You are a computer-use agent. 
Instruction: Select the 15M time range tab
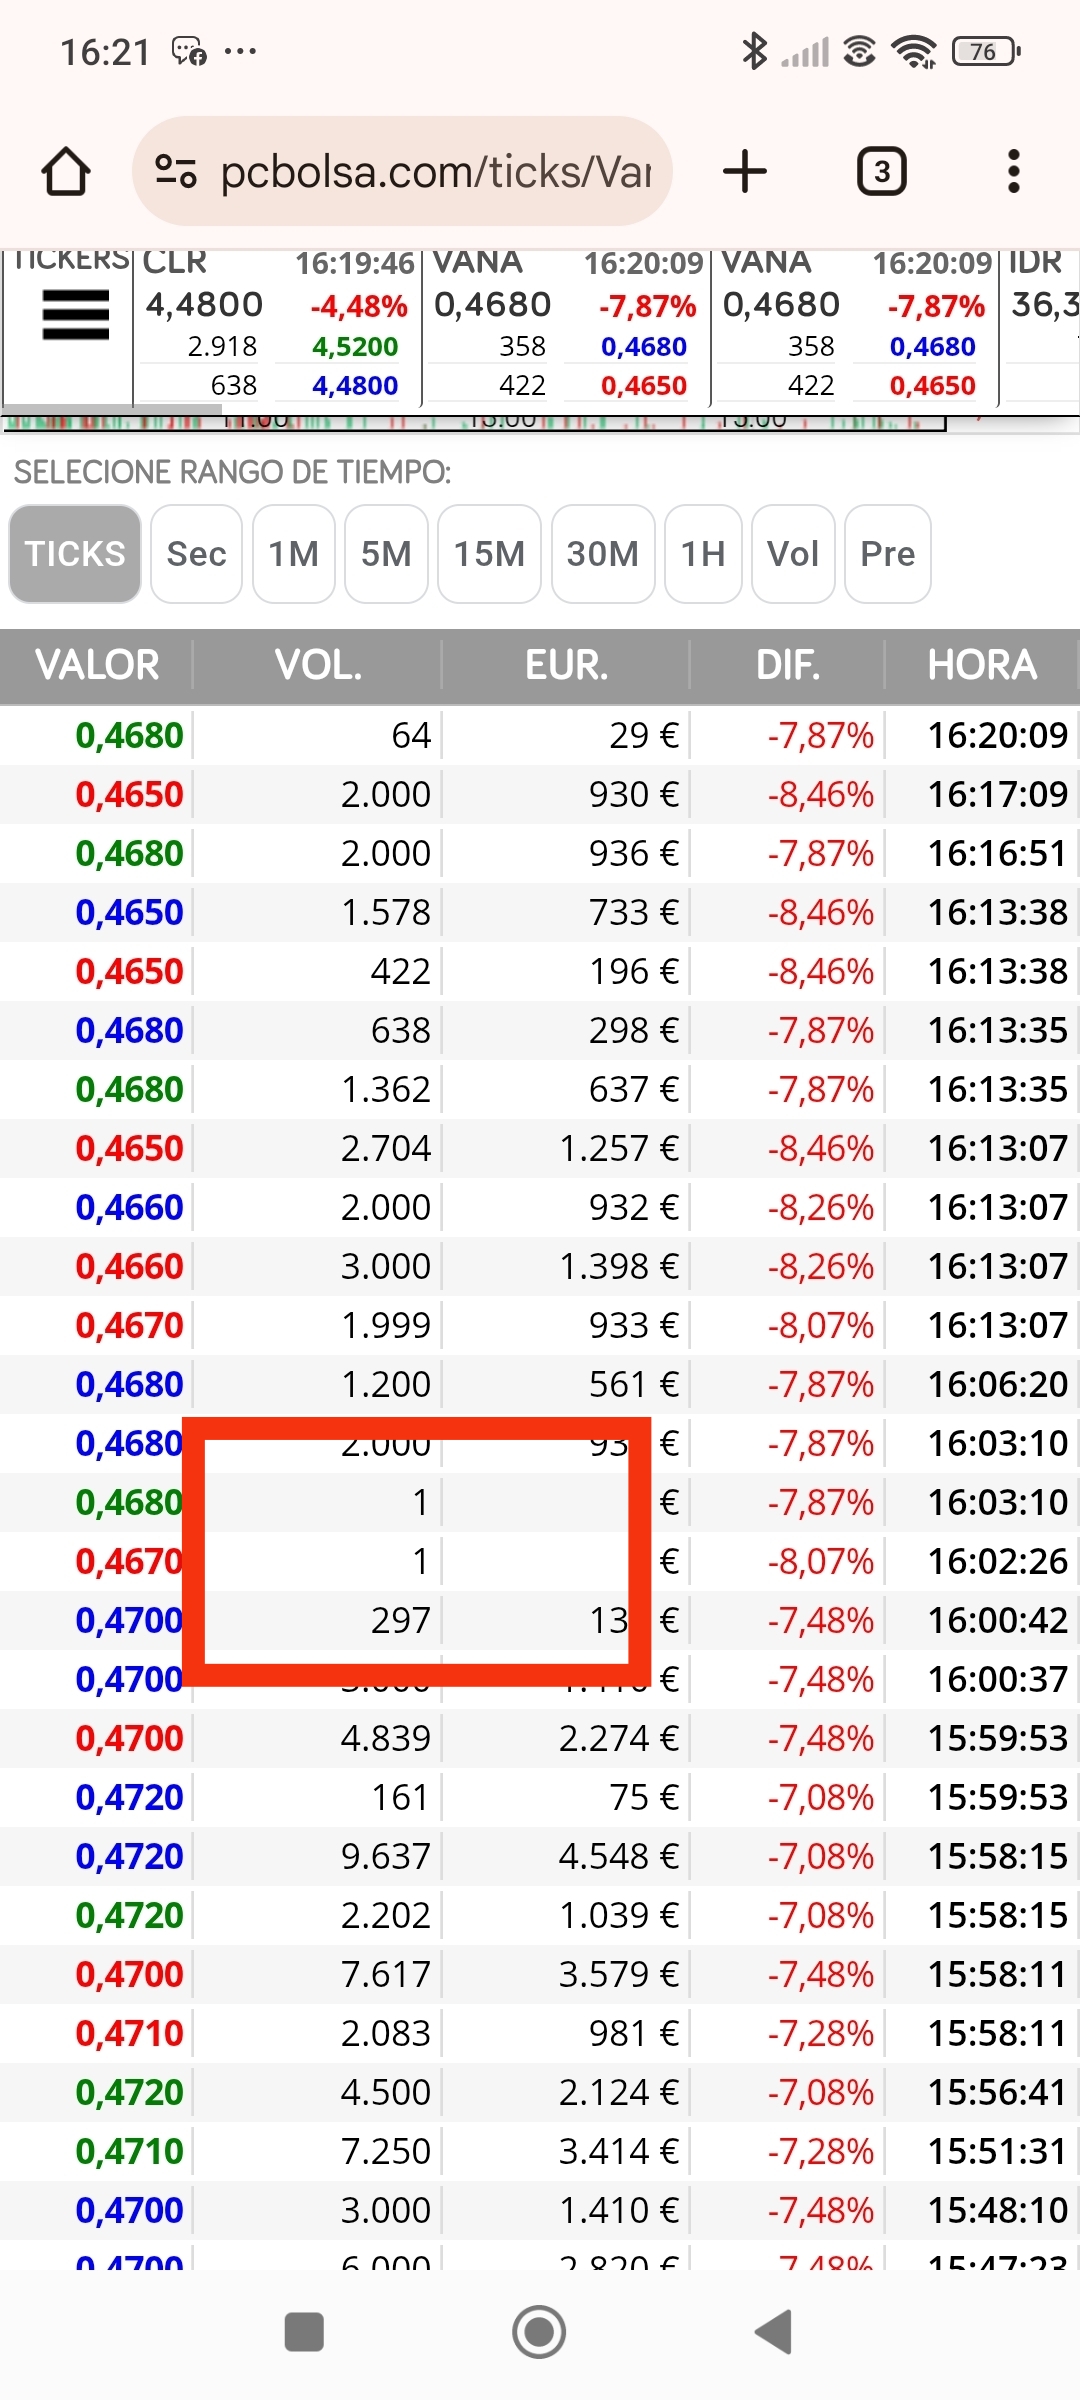point(489,554)
